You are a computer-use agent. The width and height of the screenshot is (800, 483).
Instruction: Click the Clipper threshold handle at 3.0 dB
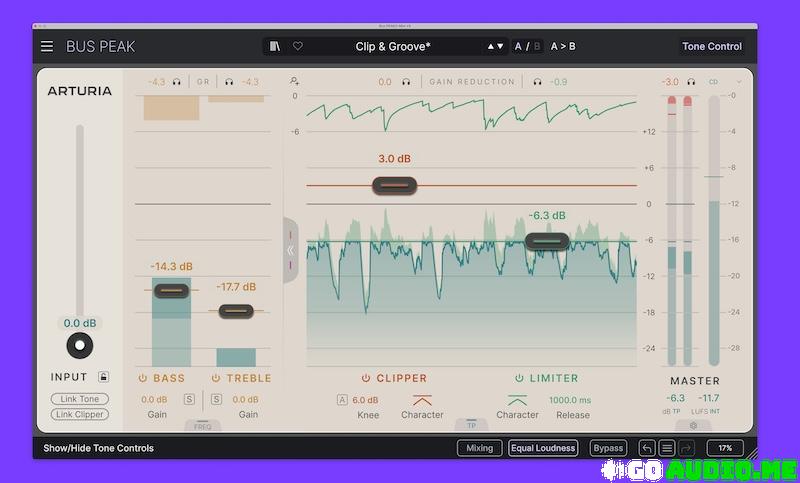pyautogui.click(x=394, y=186)
